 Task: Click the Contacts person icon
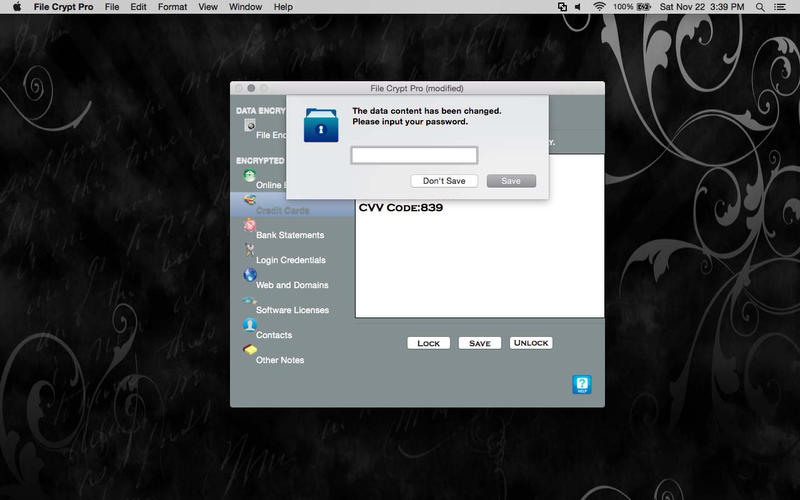coord(249,326)
